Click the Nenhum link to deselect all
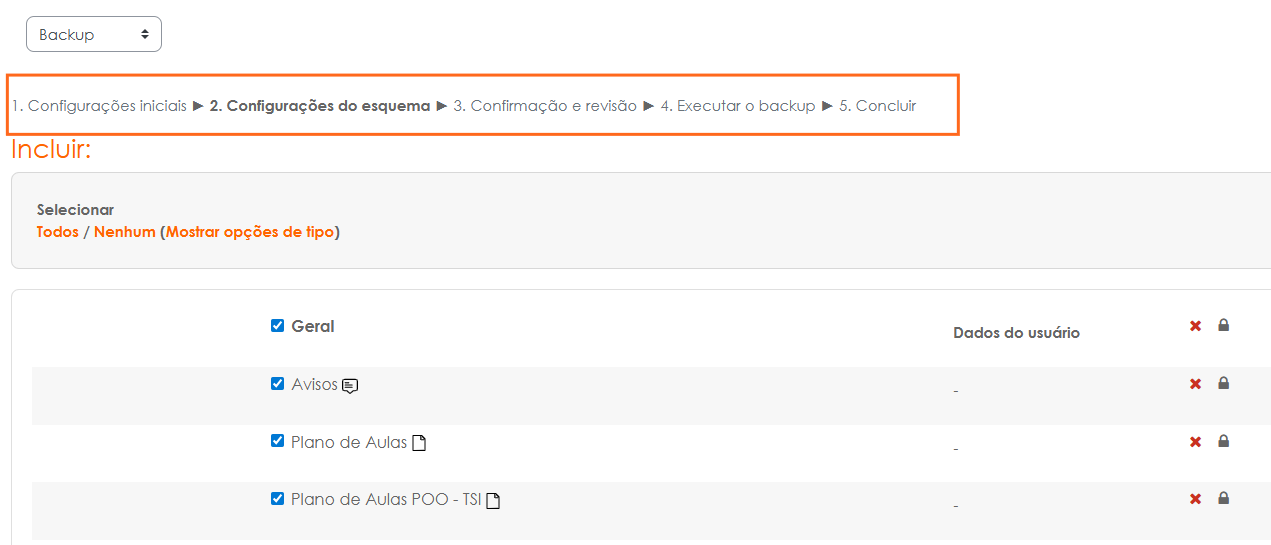 pyautogui.click(x=124, y=232)
